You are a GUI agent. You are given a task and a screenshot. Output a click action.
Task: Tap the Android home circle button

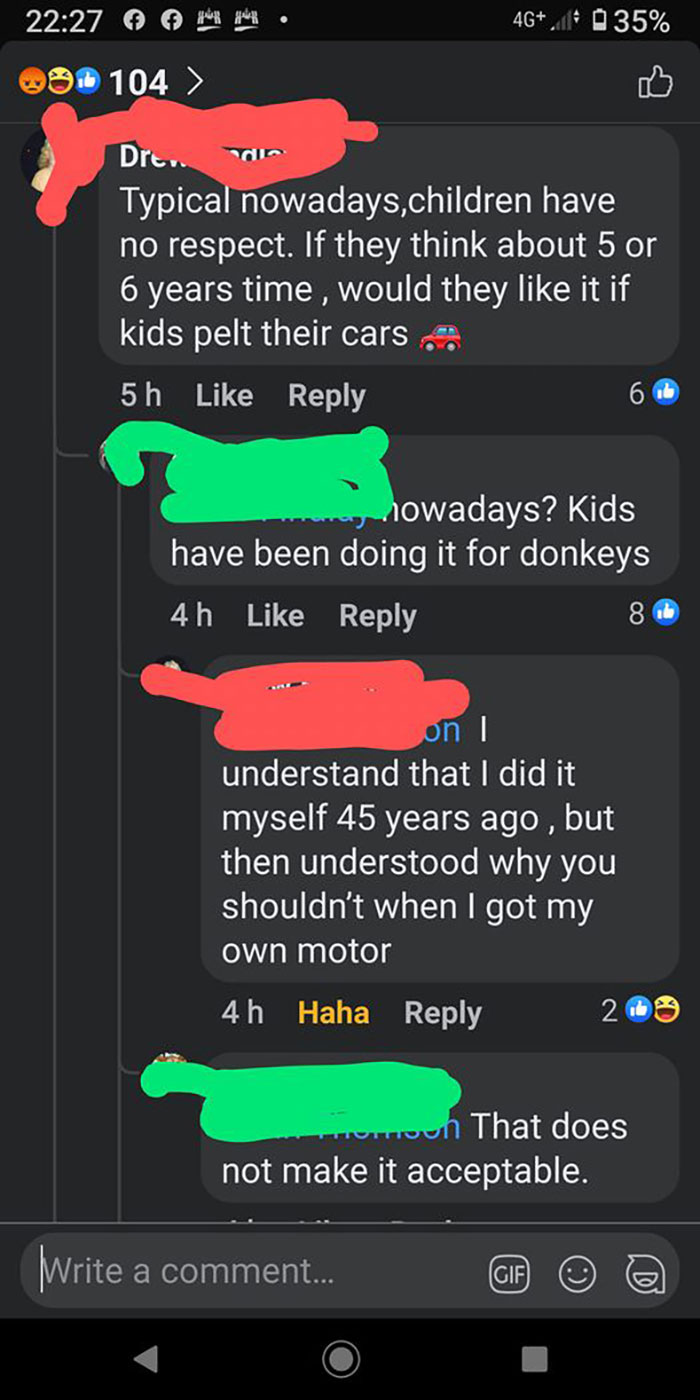tap(340, 1357)
